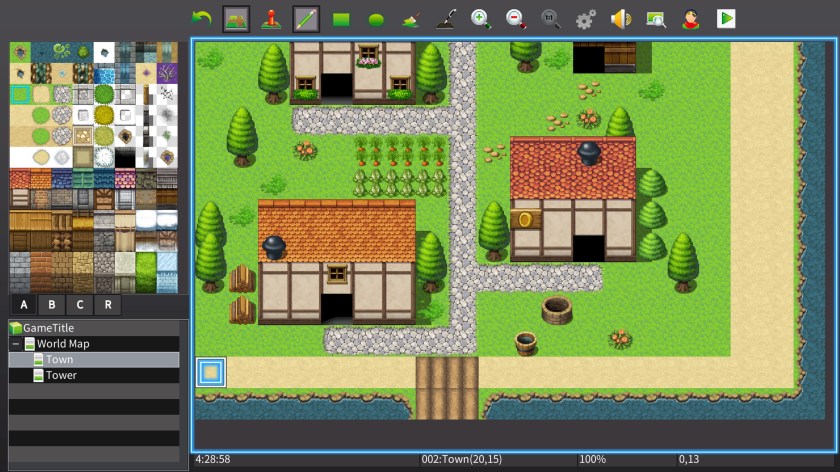This screenshot has height=472, width=840.
Task: Switch to tileset tab B
Action: pos(52,304)
